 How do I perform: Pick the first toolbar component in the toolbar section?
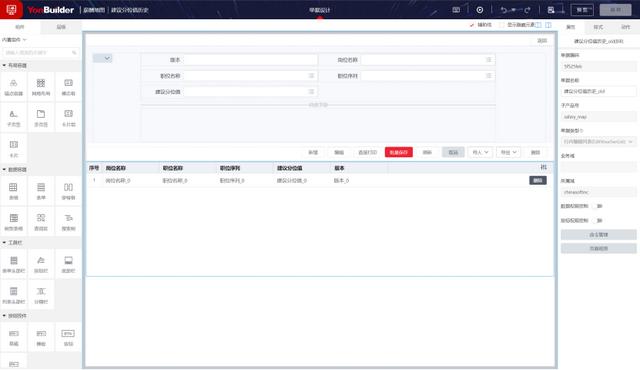coord(13,264)
